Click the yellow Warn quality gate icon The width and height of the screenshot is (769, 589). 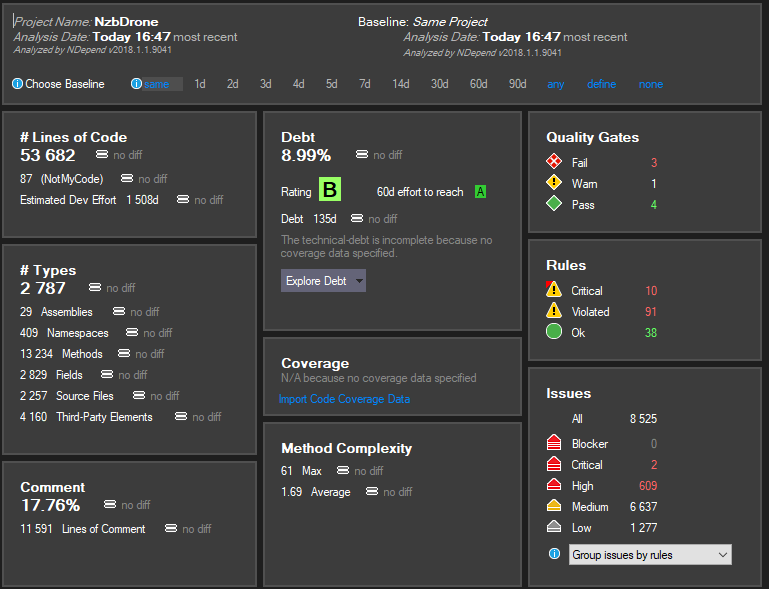(x=554, y=182)
